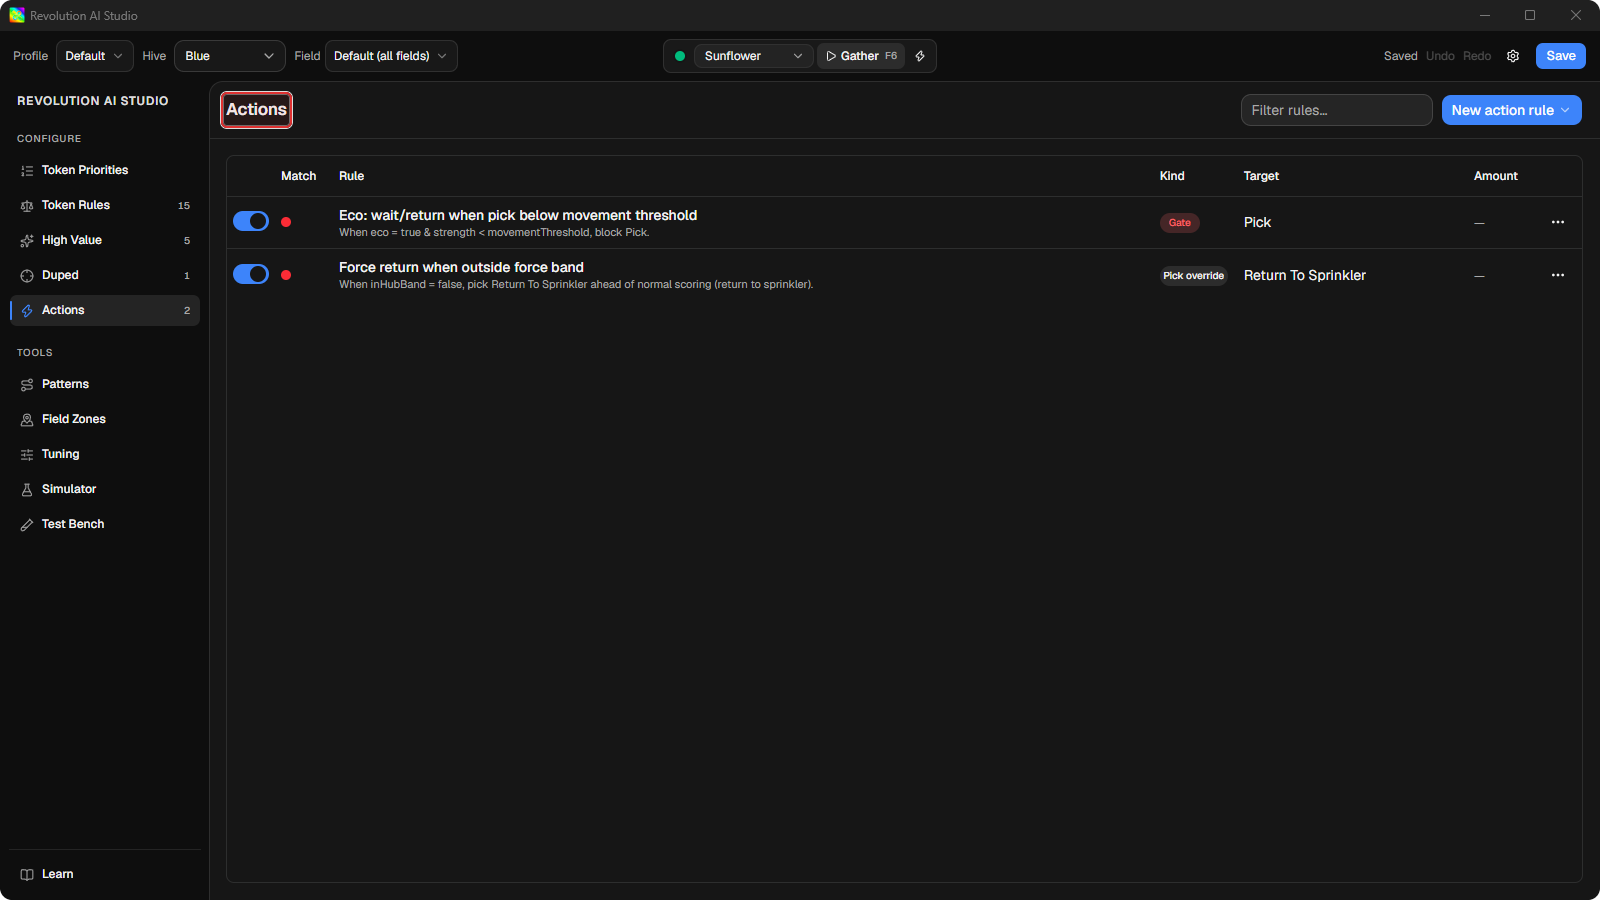Click the red match dot of Eco rule

click(x=286, y=222)
